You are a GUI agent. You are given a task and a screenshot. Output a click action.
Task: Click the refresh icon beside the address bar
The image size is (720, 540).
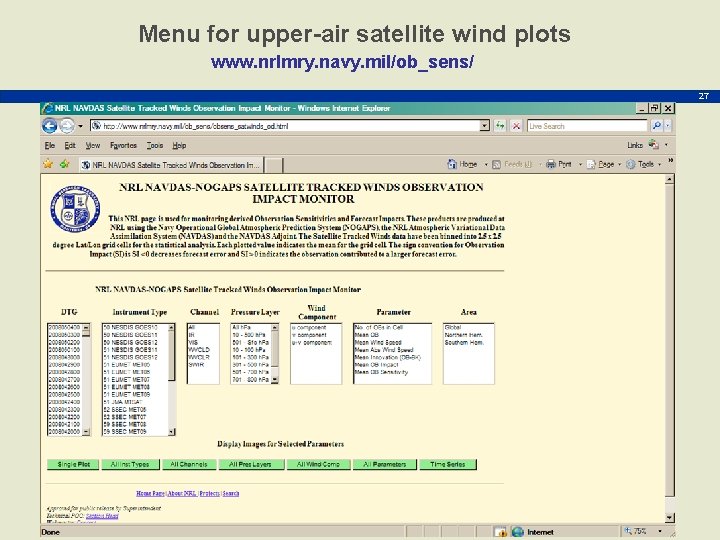pos(500,126)
